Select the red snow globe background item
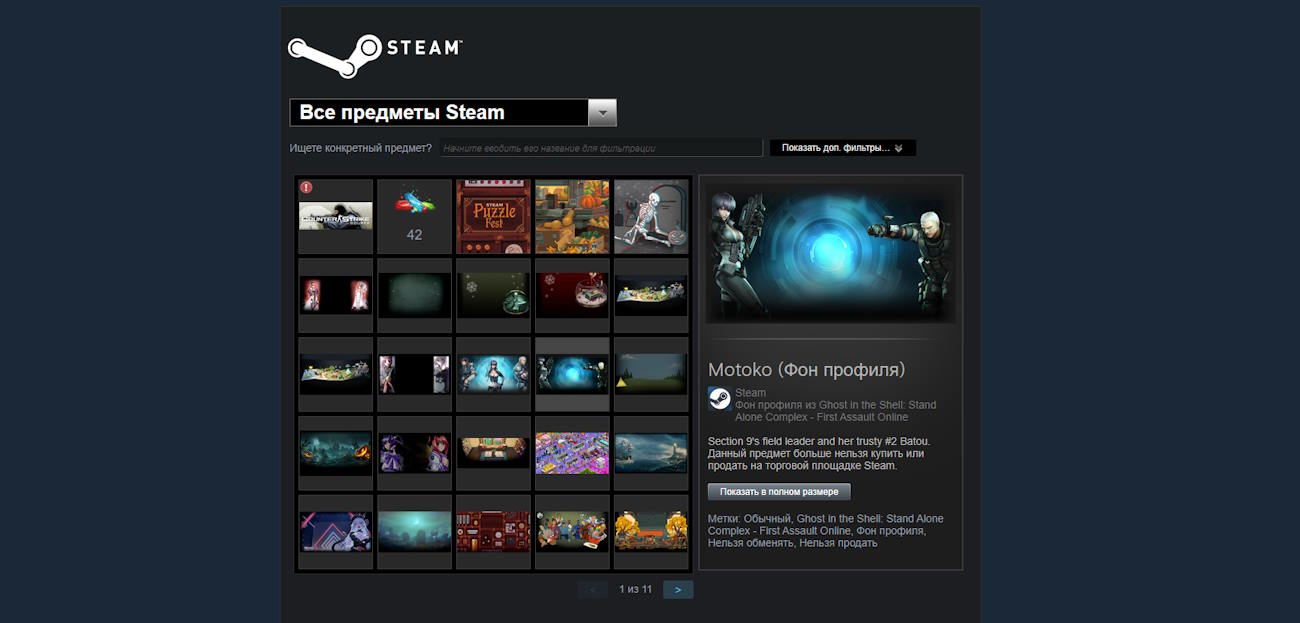The image size is (1300, 623). point(573,295)
